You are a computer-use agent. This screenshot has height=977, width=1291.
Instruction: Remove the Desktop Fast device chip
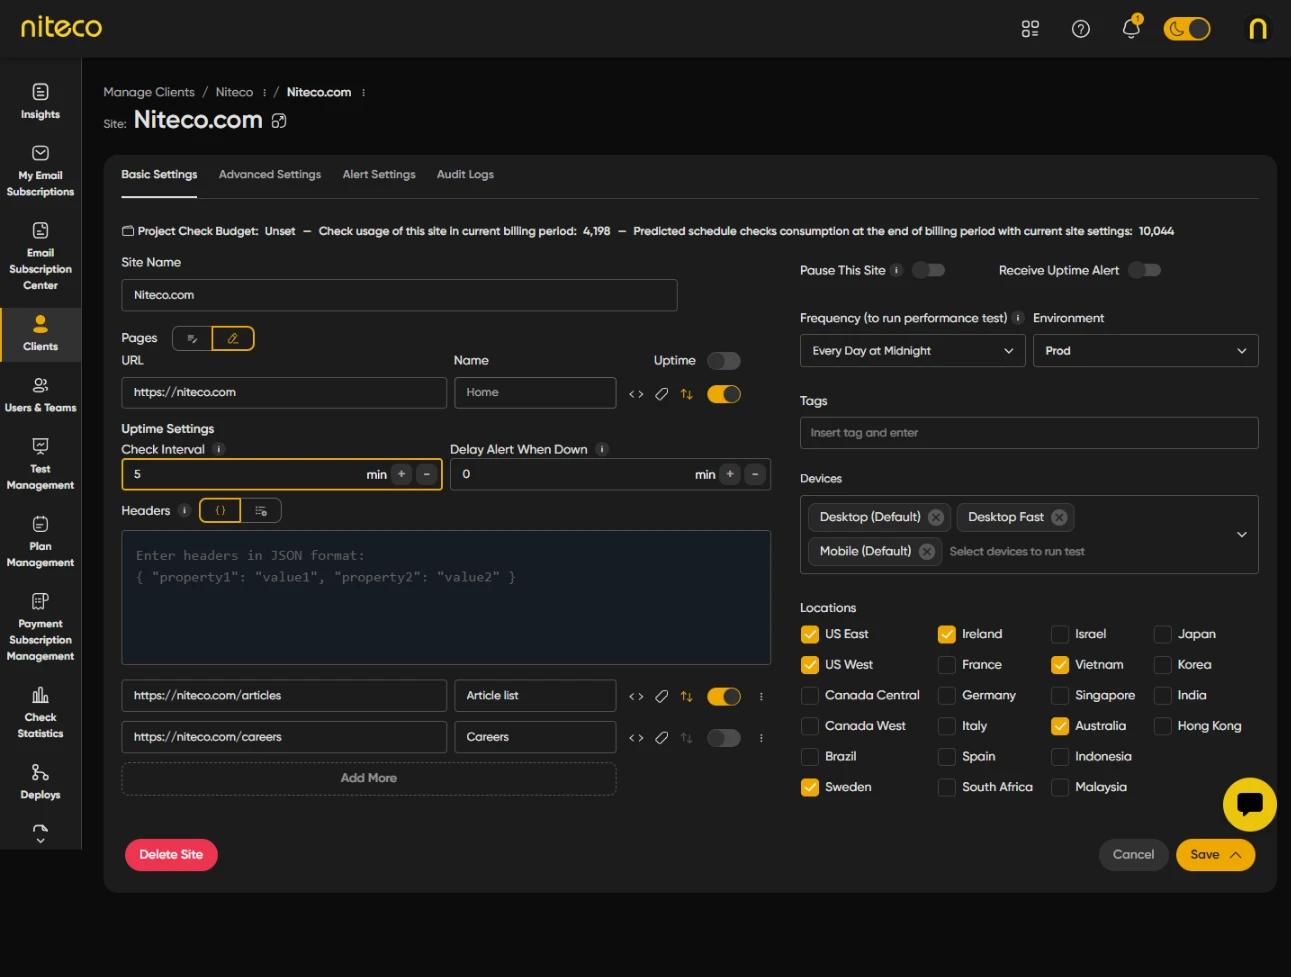pyautogui.click(x=1059, y=517)
